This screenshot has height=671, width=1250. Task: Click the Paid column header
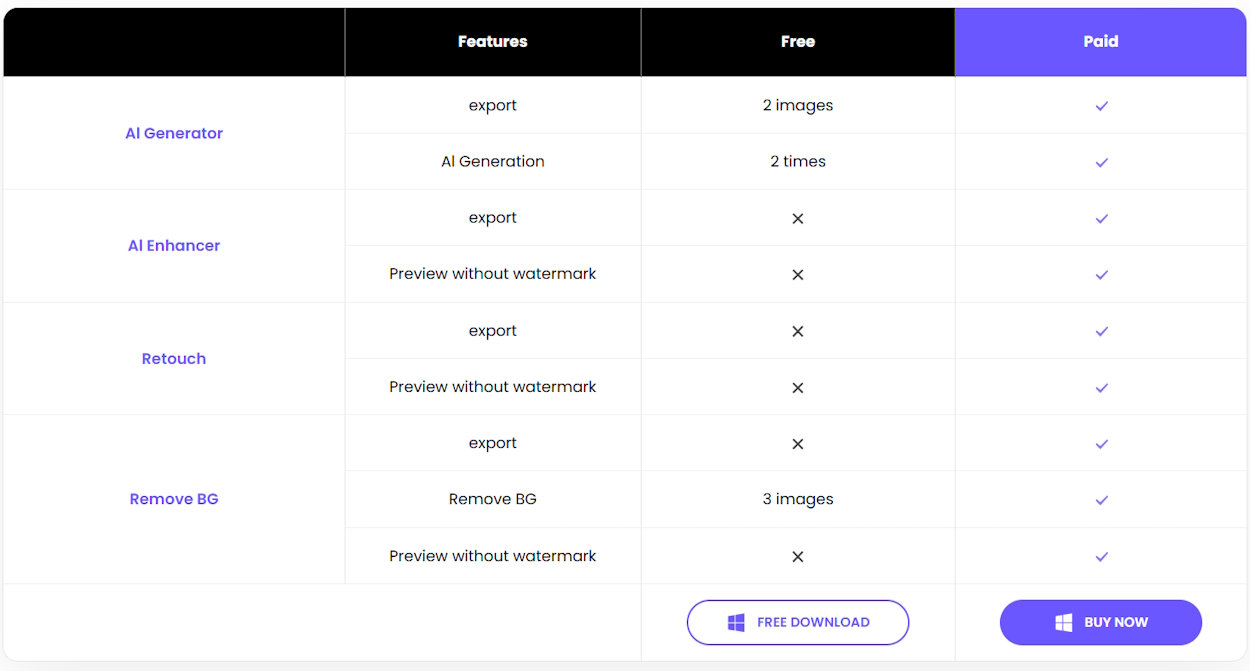coord(1101,41)
